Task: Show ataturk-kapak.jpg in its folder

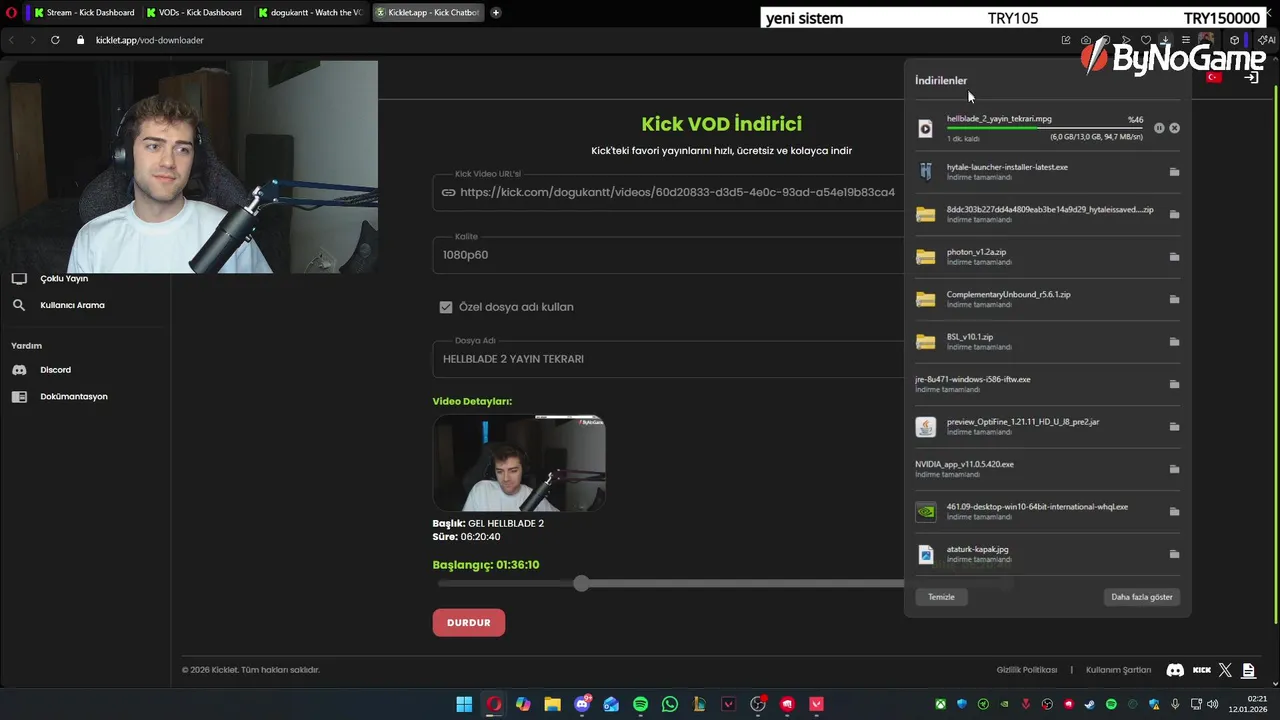Action: [1174, 554]
